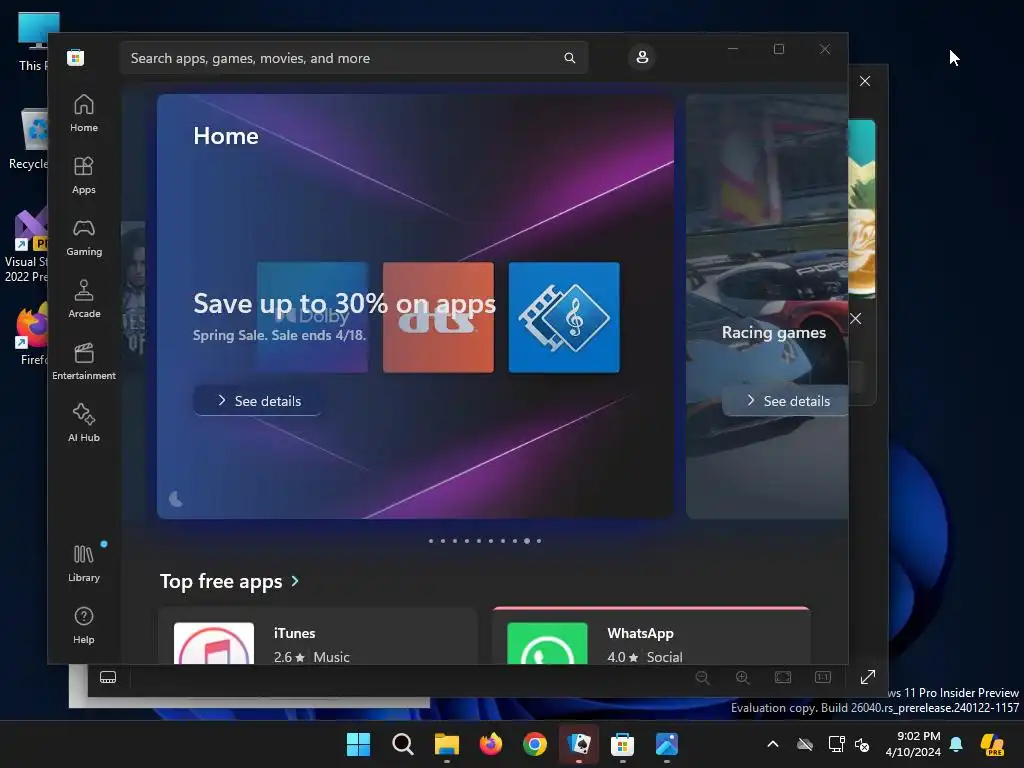Open taskbar Search

coord(403,744)
